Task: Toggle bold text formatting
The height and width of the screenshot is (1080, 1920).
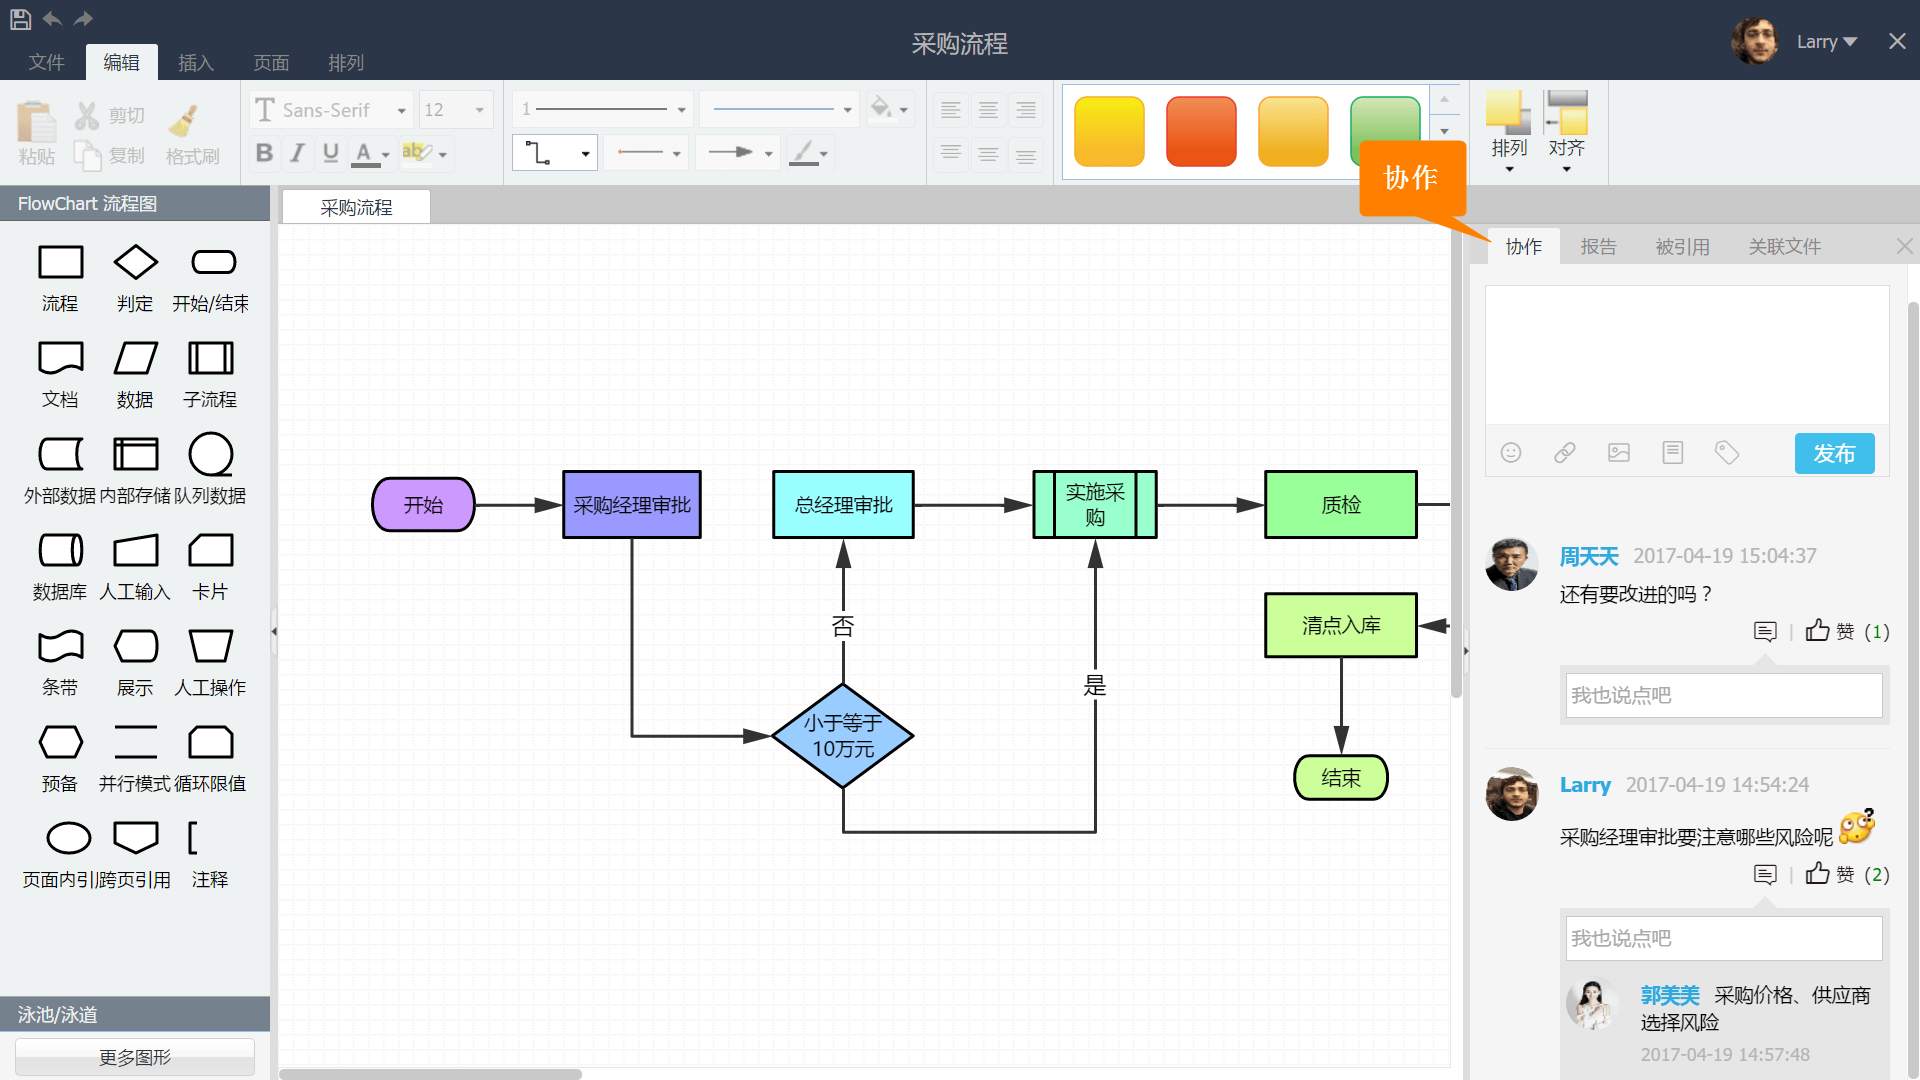Action: coord(264,153)
